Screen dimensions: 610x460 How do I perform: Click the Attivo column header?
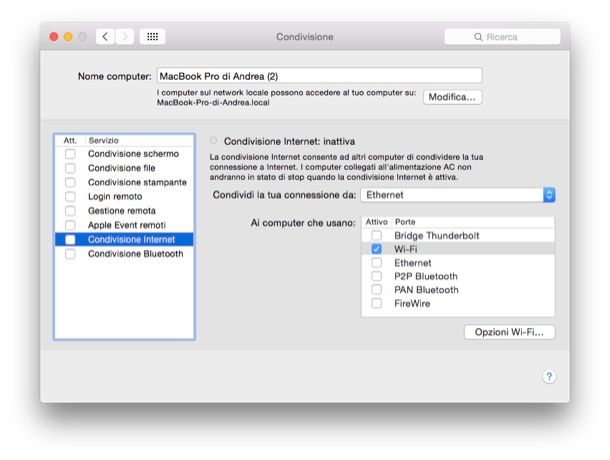(376, 222)
